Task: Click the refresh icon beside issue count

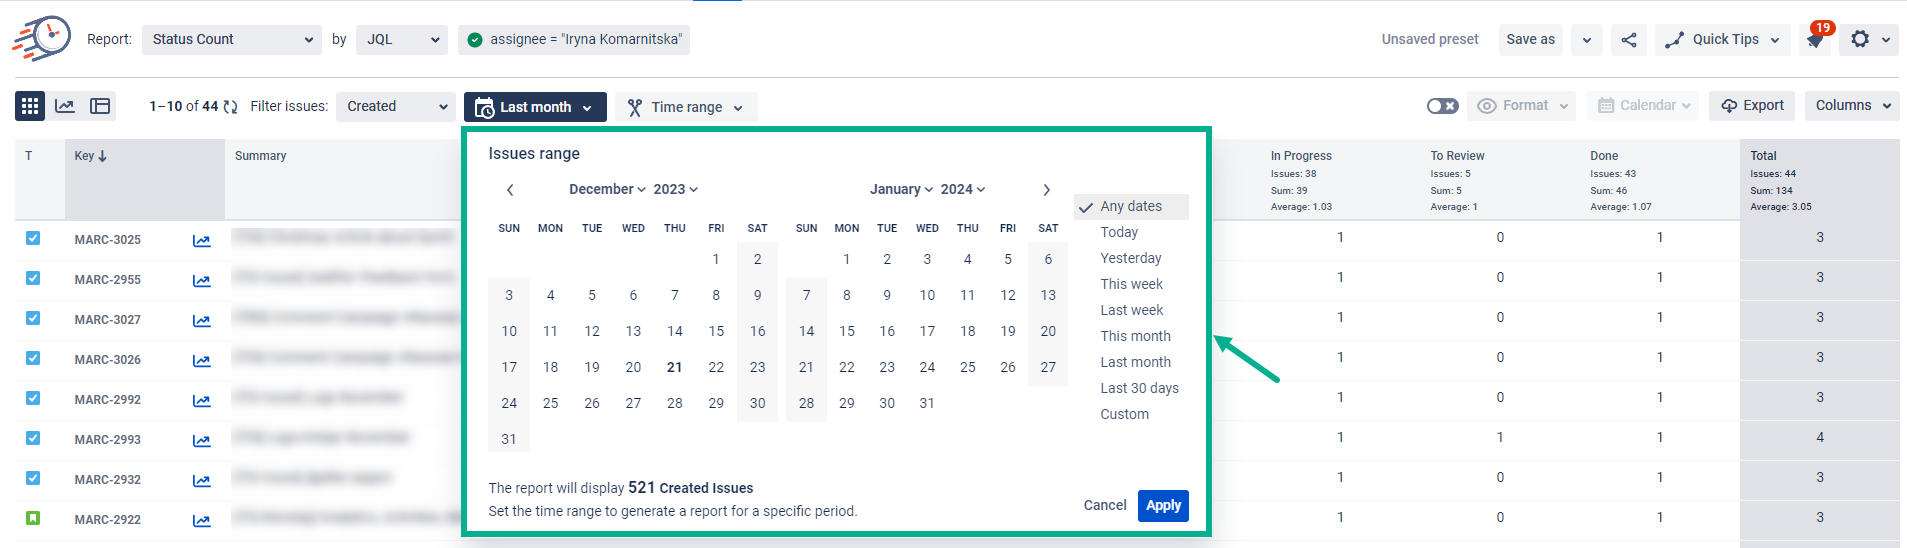Action: pos(231,107)
